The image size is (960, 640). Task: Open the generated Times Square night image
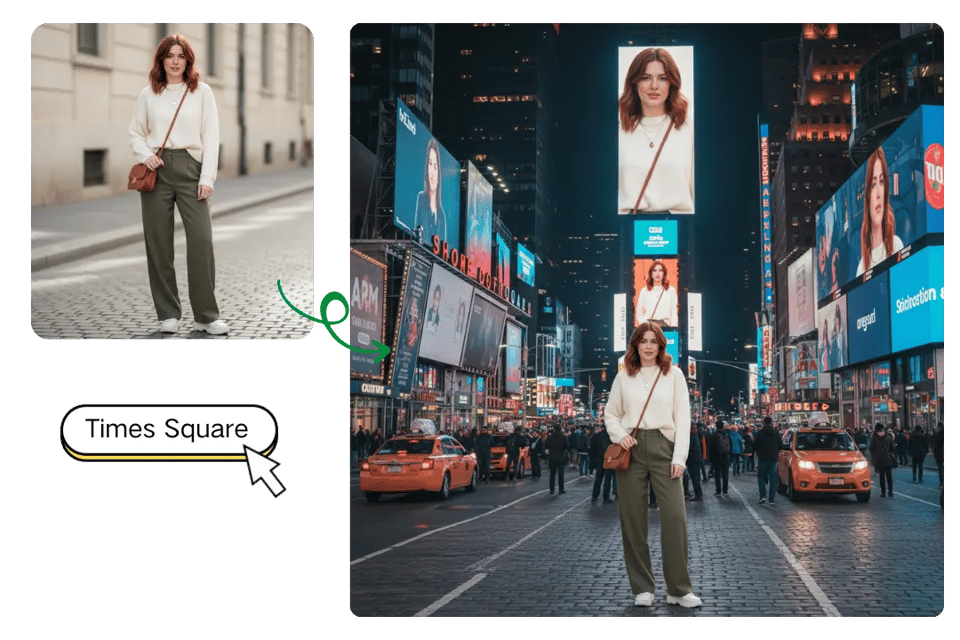coord(646,319)
